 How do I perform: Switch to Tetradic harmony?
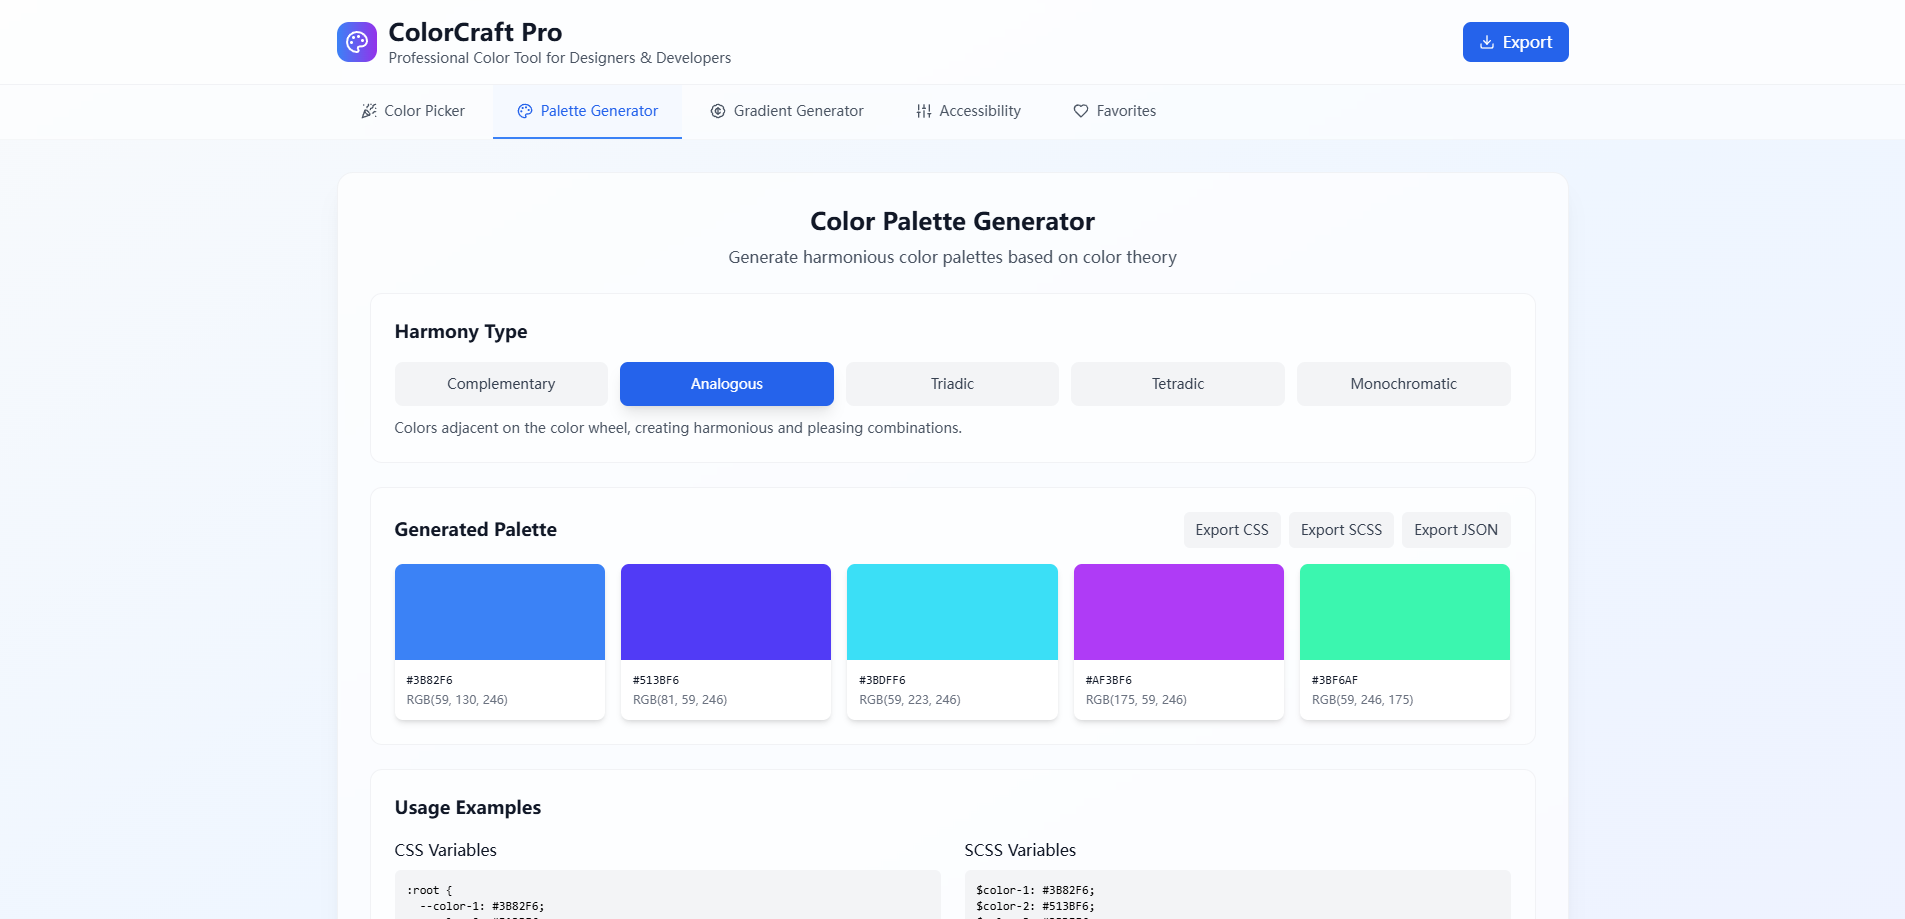1178,384
